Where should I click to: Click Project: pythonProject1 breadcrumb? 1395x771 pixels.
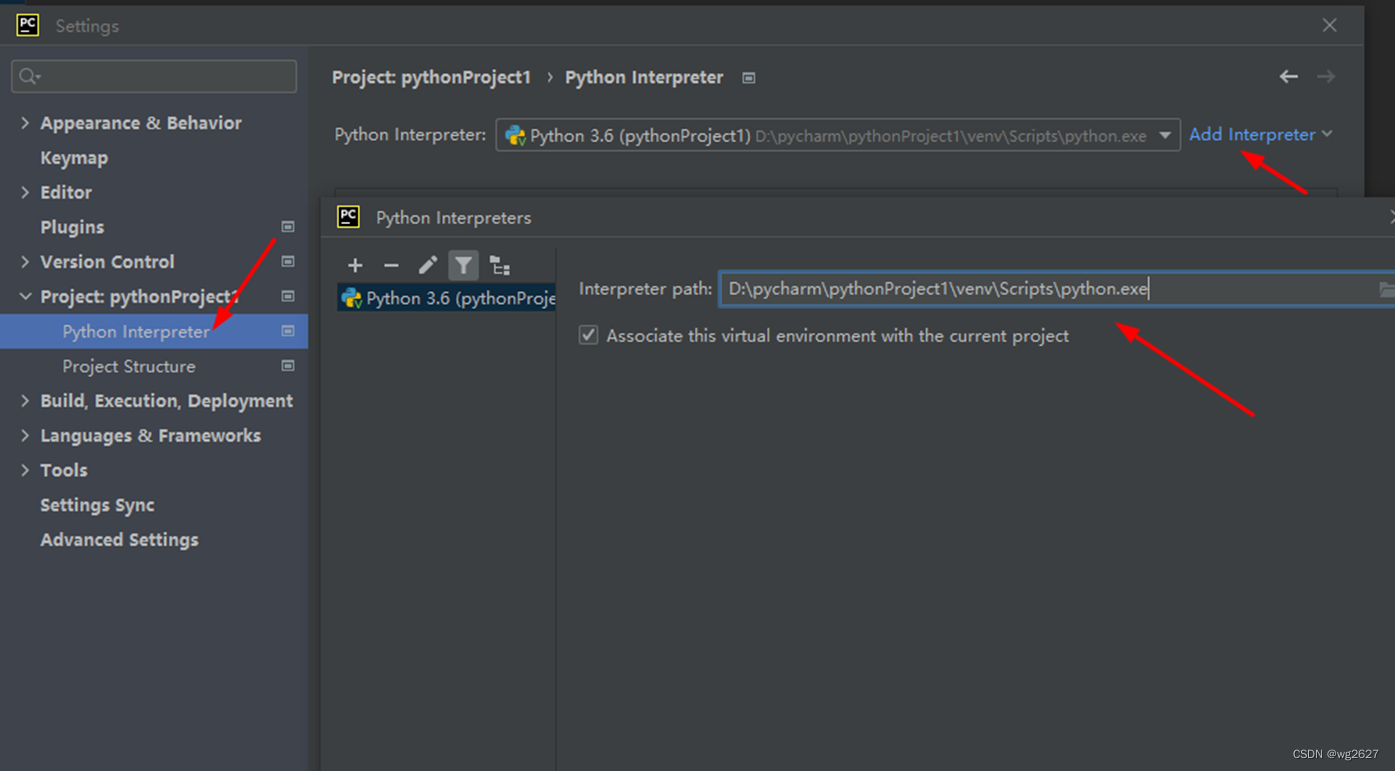pos(431,77)
